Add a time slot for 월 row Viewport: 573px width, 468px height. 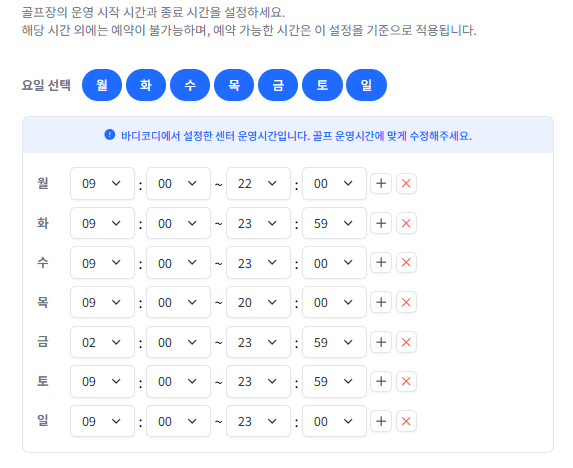pyautogui.click(x=381, y=183)
